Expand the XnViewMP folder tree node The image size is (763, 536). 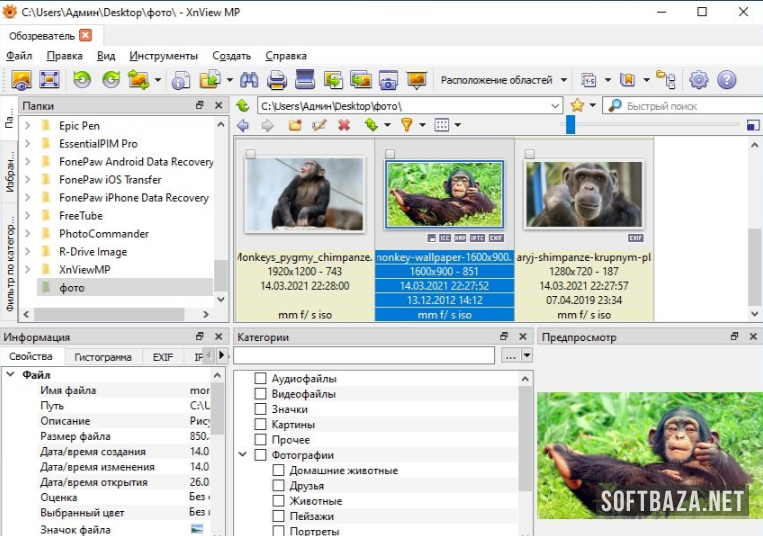27,270
